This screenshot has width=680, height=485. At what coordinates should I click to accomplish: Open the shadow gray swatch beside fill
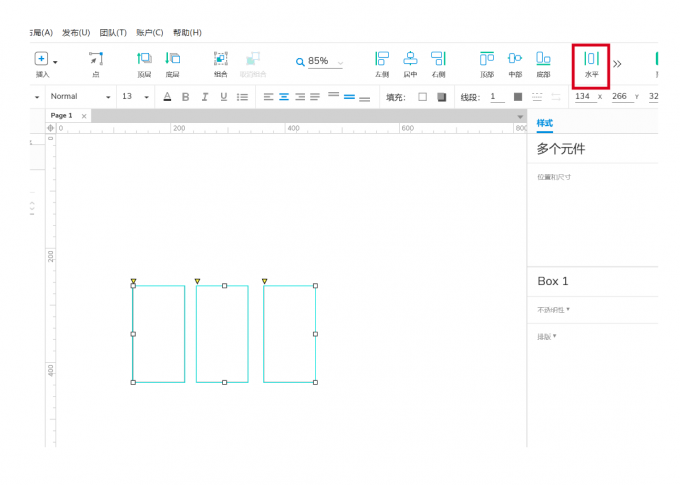[441, 97]
